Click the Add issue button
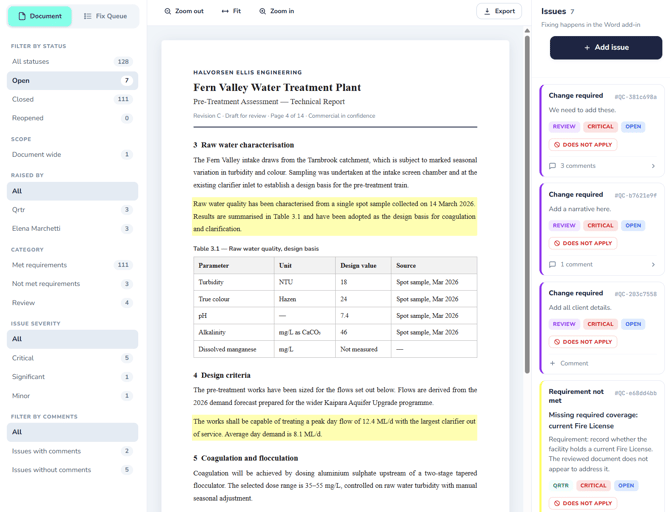 coord(606,47)
